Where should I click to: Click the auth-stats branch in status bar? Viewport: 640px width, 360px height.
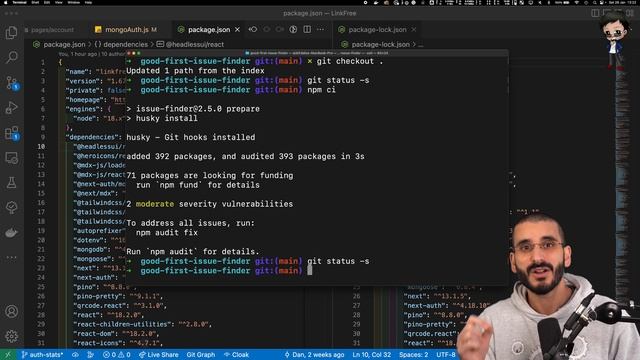[42, 355]
